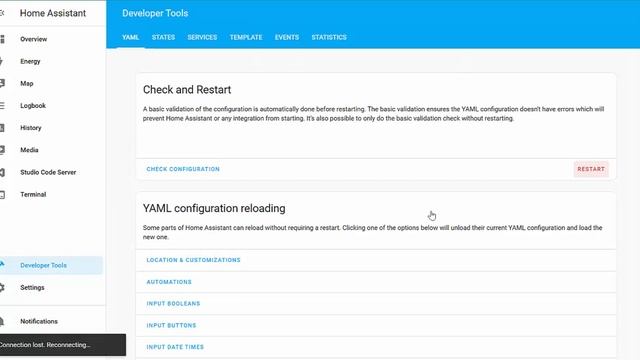This screenshot has width=640, height=360.
Task: Open the Logbook page
Action: pyautogui.click(x=33, y=106)
